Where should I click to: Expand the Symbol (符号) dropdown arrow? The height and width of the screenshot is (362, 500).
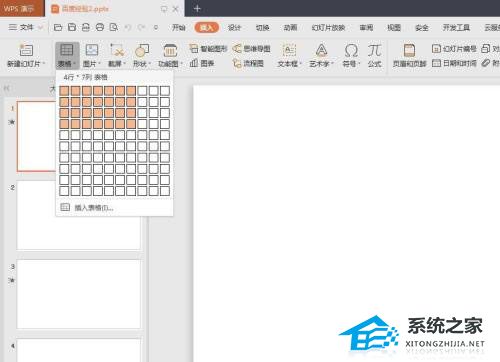point(359,64)
